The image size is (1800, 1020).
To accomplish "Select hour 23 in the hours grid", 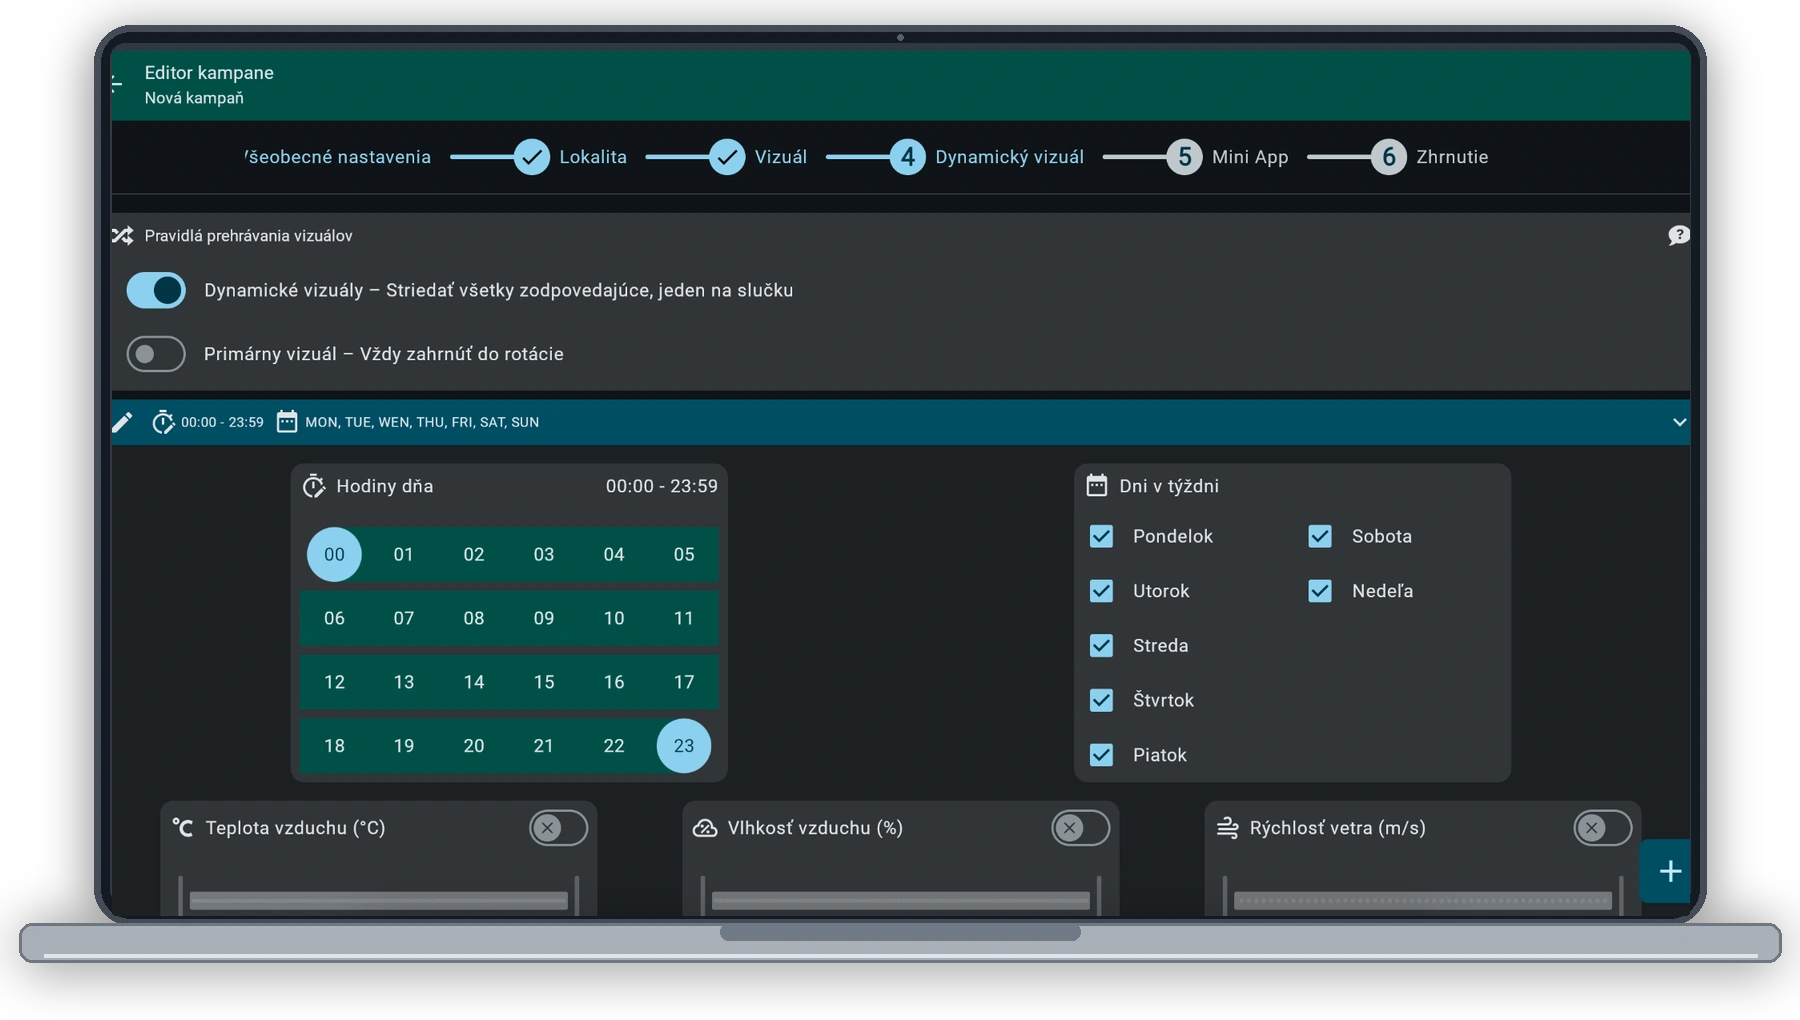I will coord(684,746).
